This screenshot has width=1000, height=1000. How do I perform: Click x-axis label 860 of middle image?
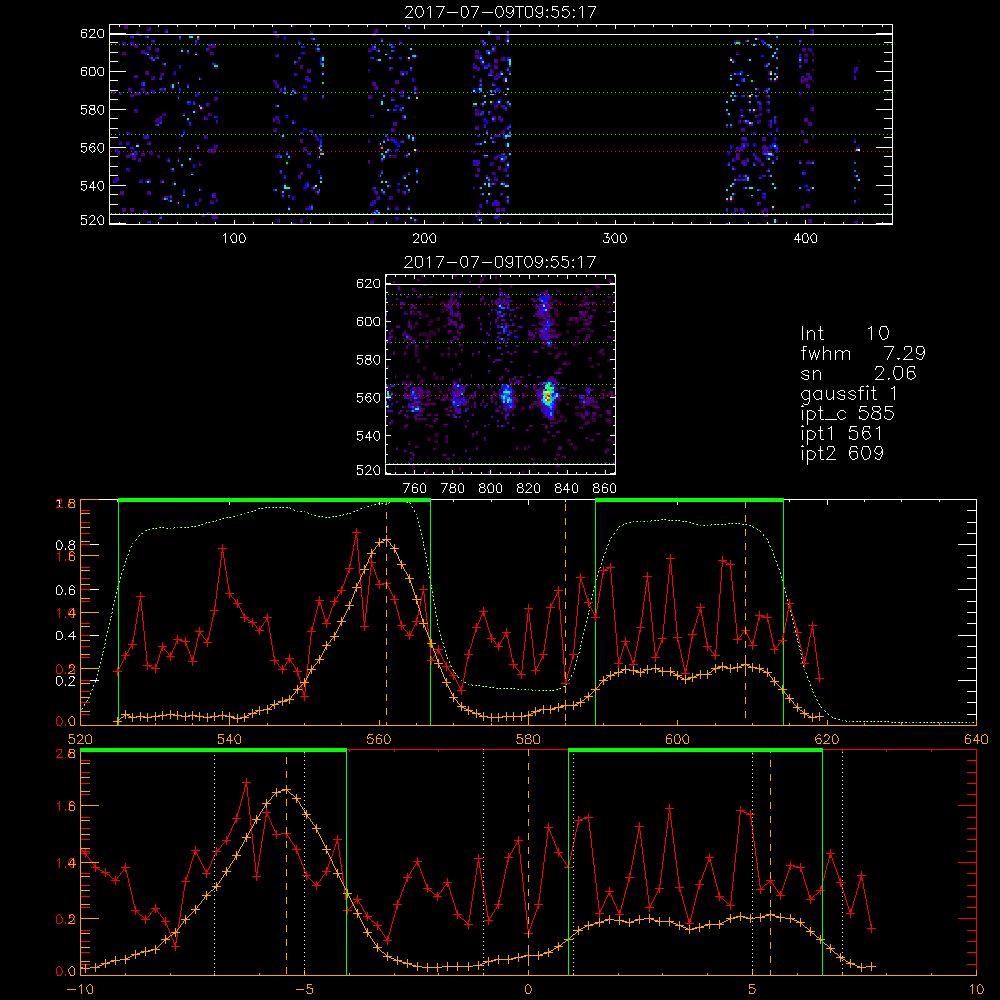click(x=605, y=489)
